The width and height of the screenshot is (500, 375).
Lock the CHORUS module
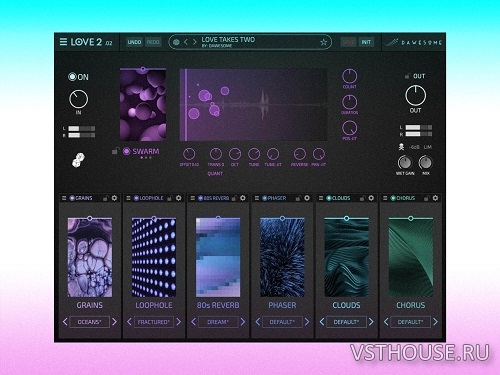click(426, 198)
